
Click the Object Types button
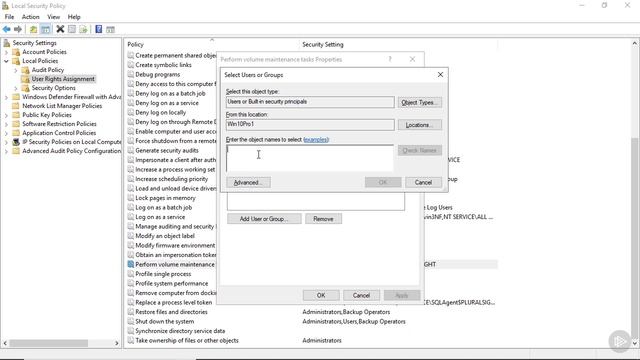[420, 102]
